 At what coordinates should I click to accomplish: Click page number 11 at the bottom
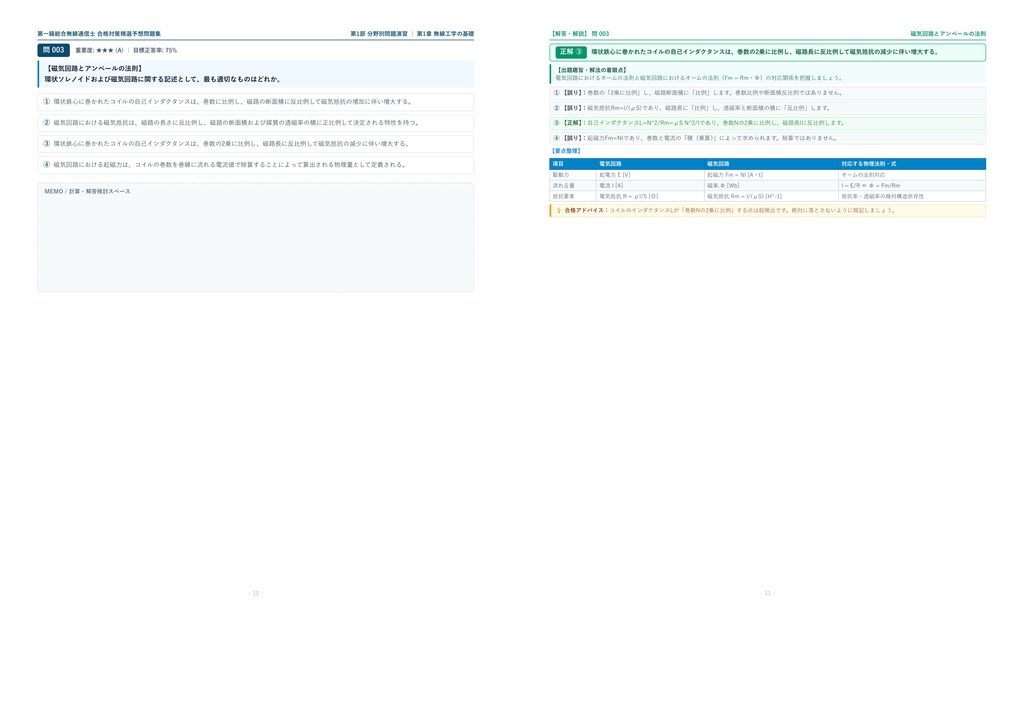[x=767, y=593]
